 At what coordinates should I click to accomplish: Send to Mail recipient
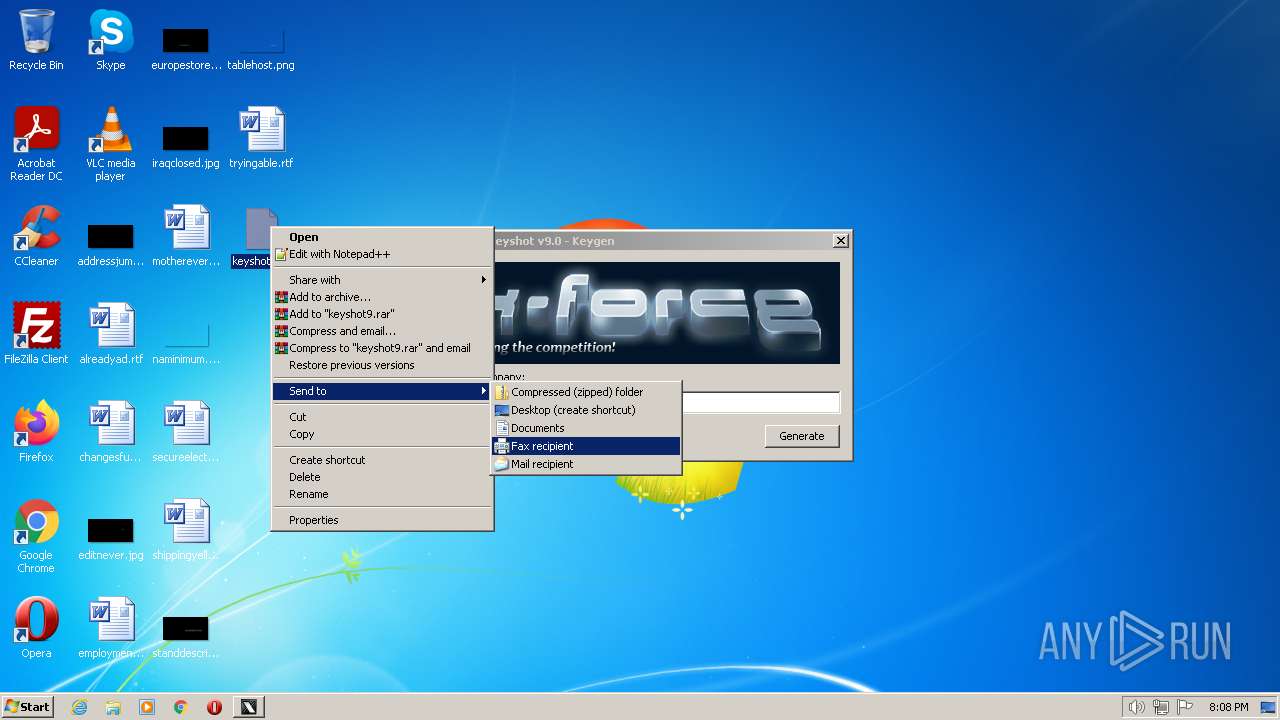(586, 464)
